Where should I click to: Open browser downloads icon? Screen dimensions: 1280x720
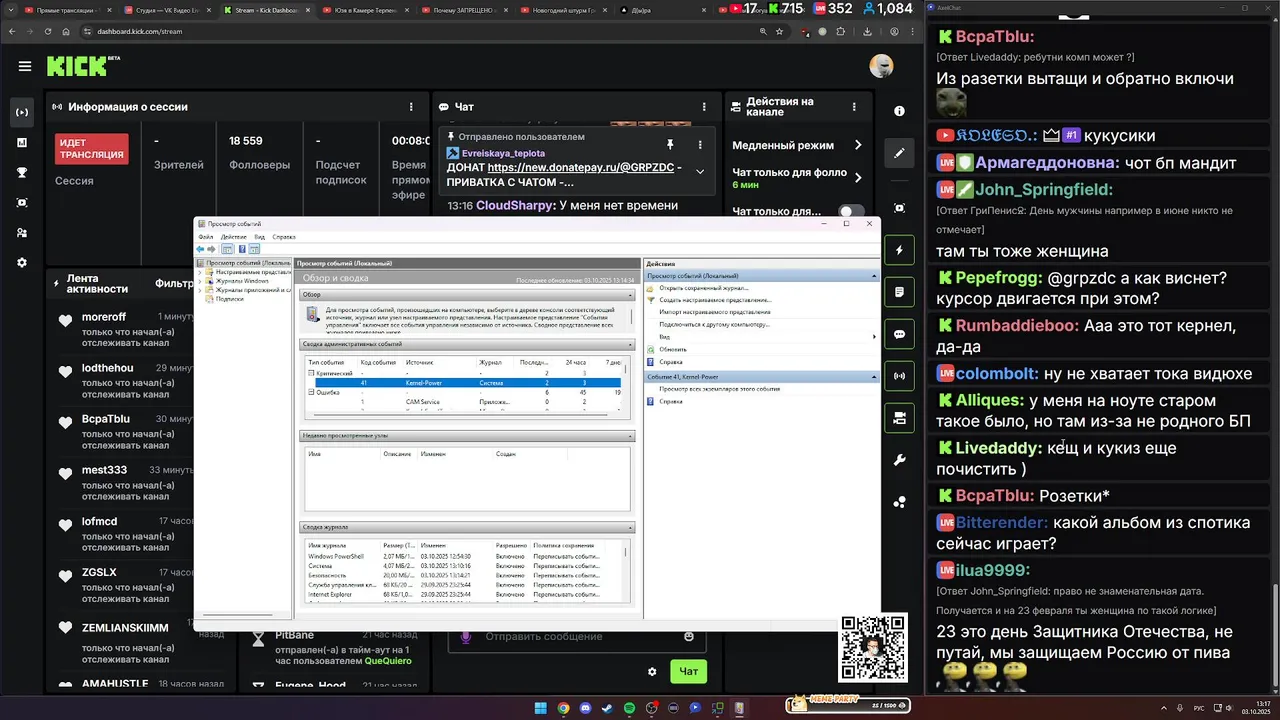coord(867,31)
